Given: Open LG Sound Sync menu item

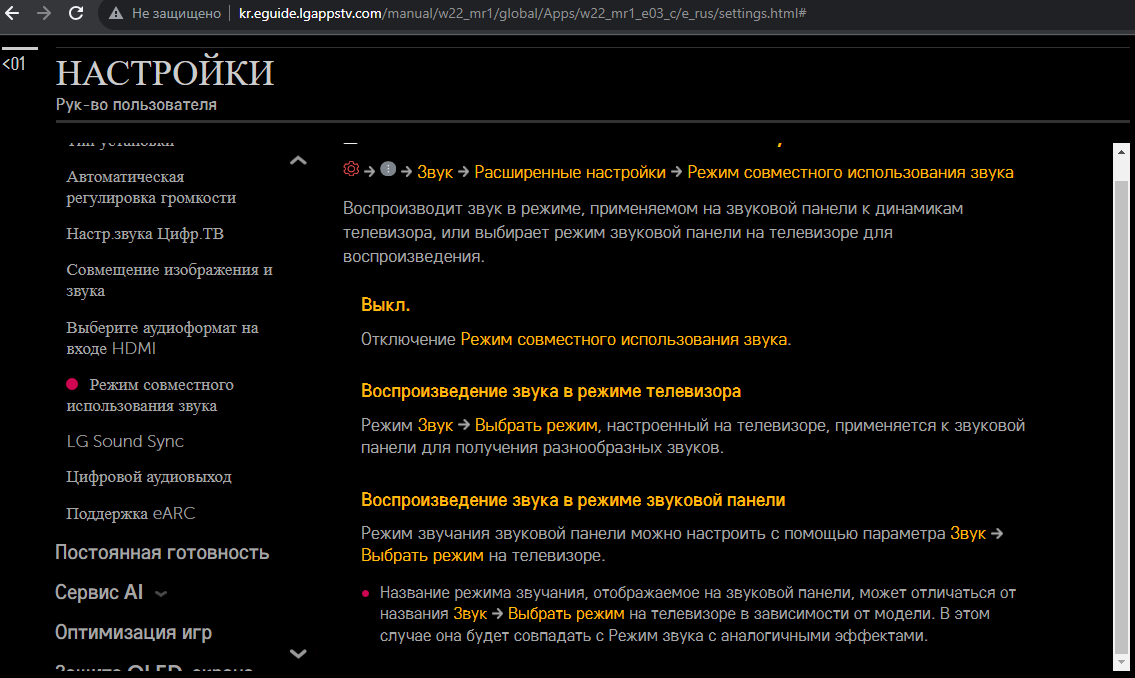Looking at the screenshot, I should tap(125, 441).
